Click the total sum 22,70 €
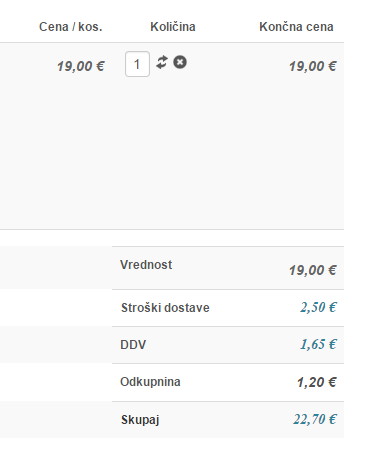 (315, 419)
